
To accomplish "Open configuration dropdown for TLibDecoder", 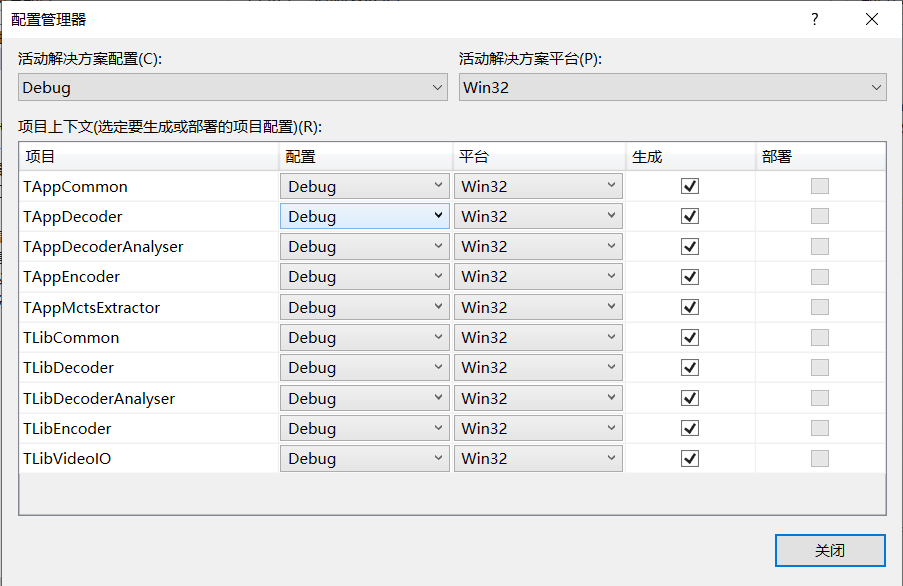I will 365,367.
